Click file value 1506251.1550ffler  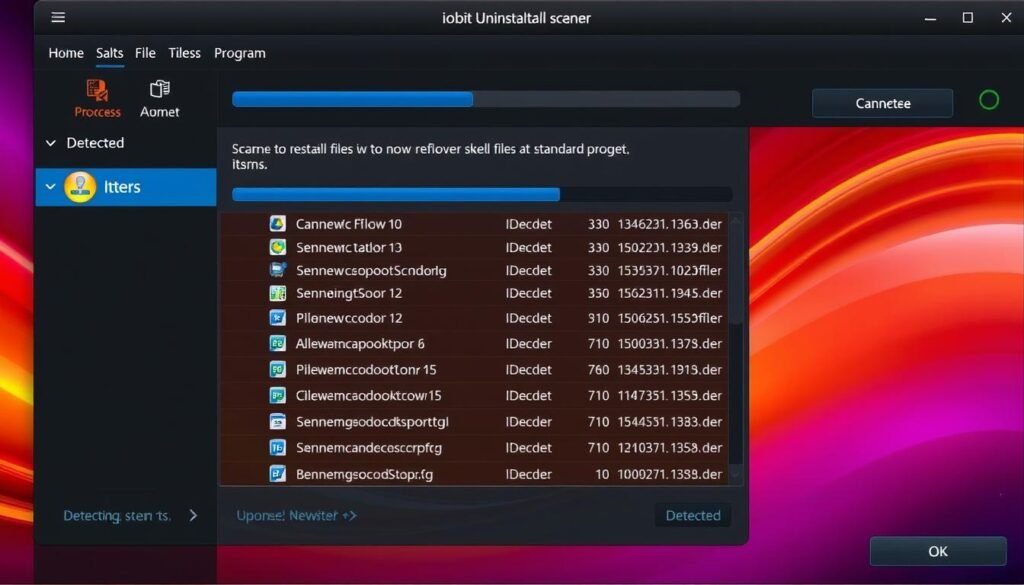669,318
